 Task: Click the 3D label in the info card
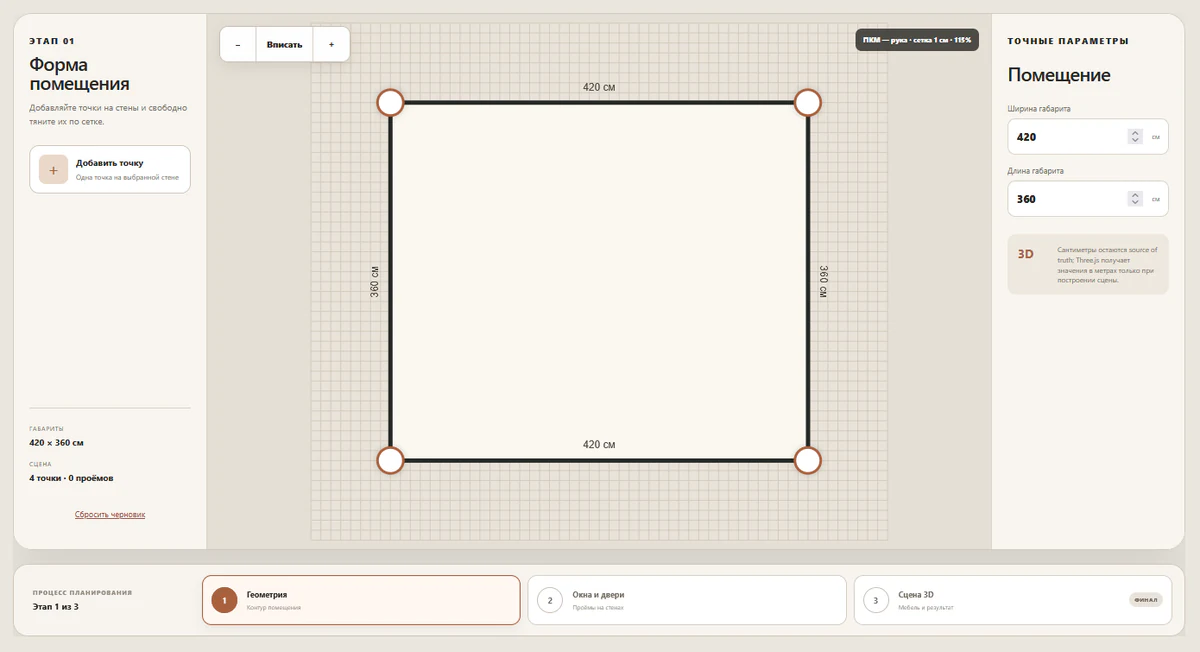point(1025,254)
